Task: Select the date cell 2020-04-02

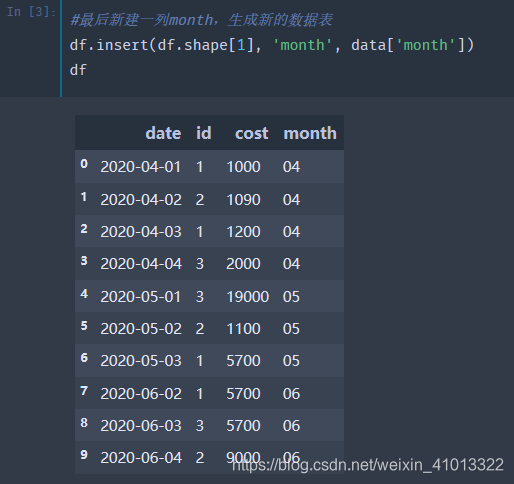Action: (x=141, y=200)
